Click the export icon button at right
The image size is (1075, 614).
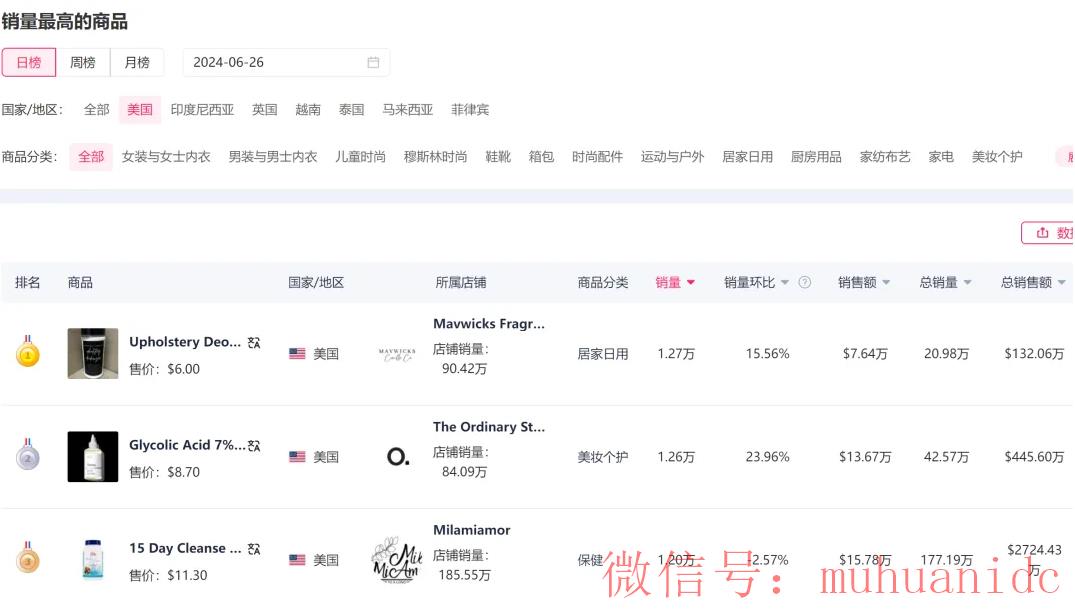(x=1048, y=233)
